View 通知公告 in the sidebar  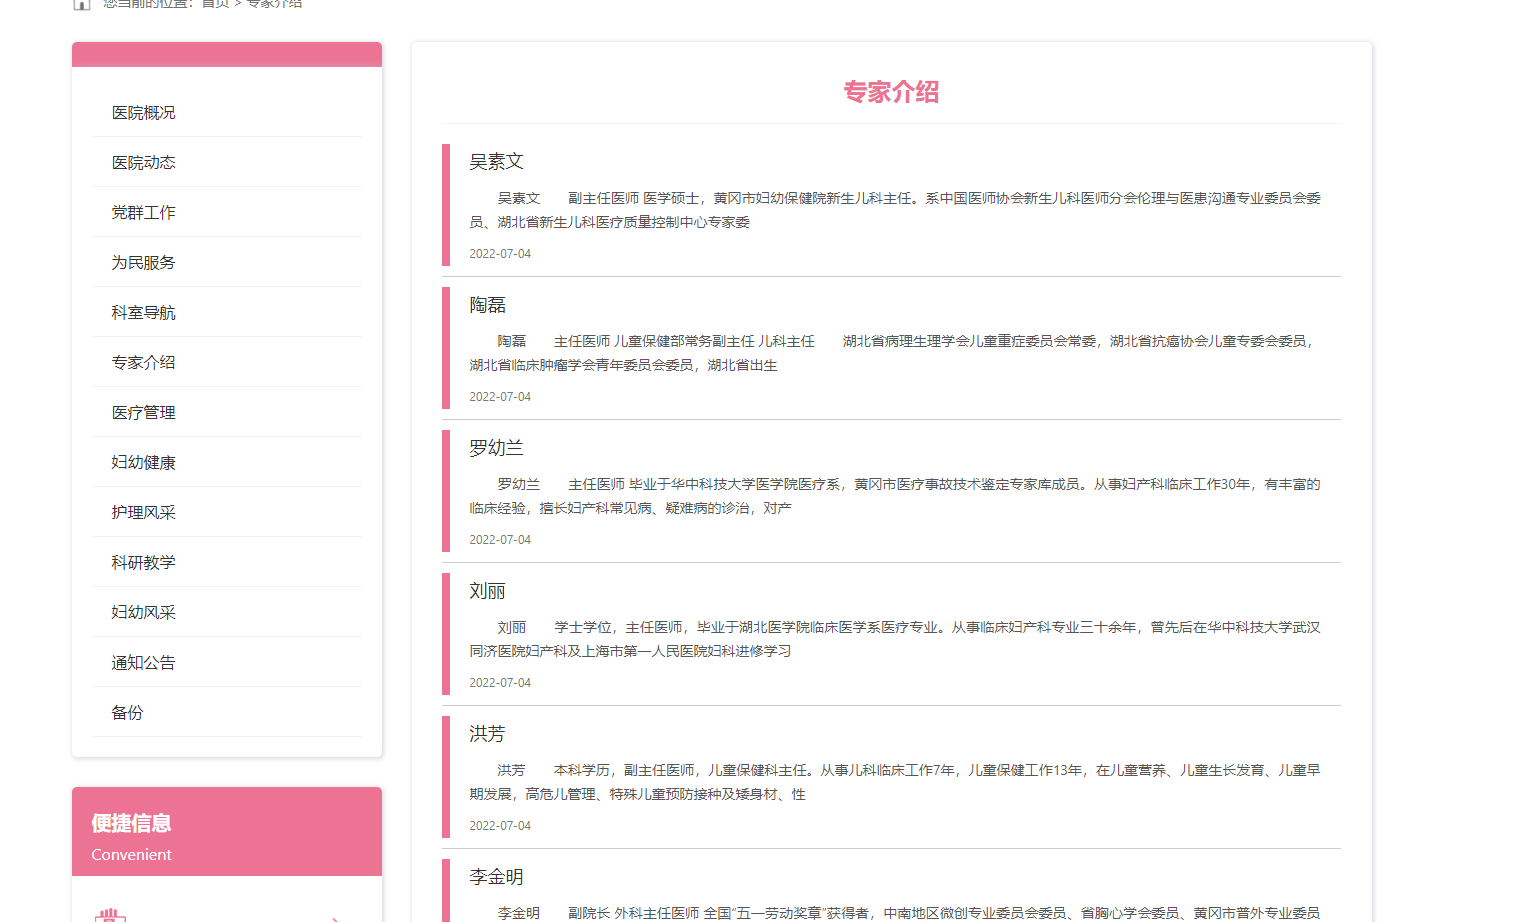pyautogui.click(x=143, y=663)
